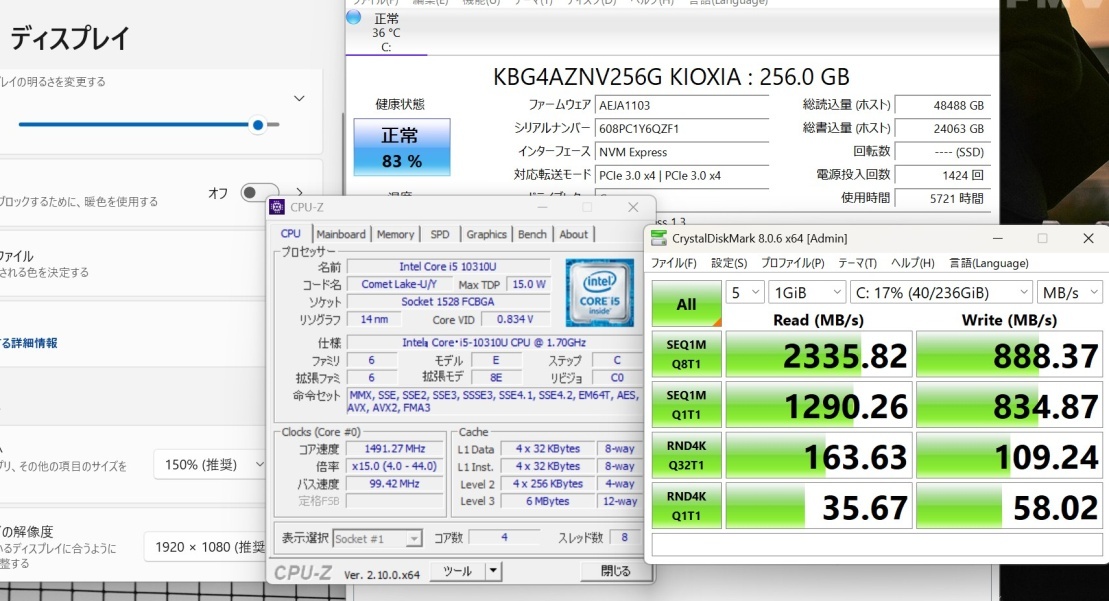Click the 使用時間 value 5721 時間
The width and height of the screenshot is (1109, 601).
[943, 199]
